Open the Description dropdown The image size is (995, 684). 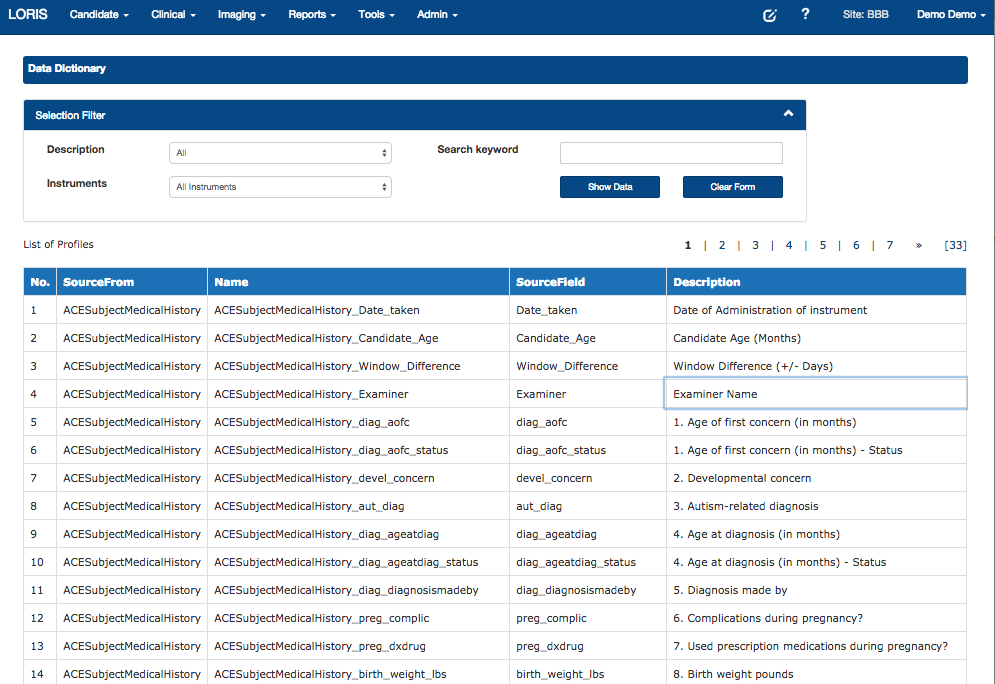click(280, 153)
